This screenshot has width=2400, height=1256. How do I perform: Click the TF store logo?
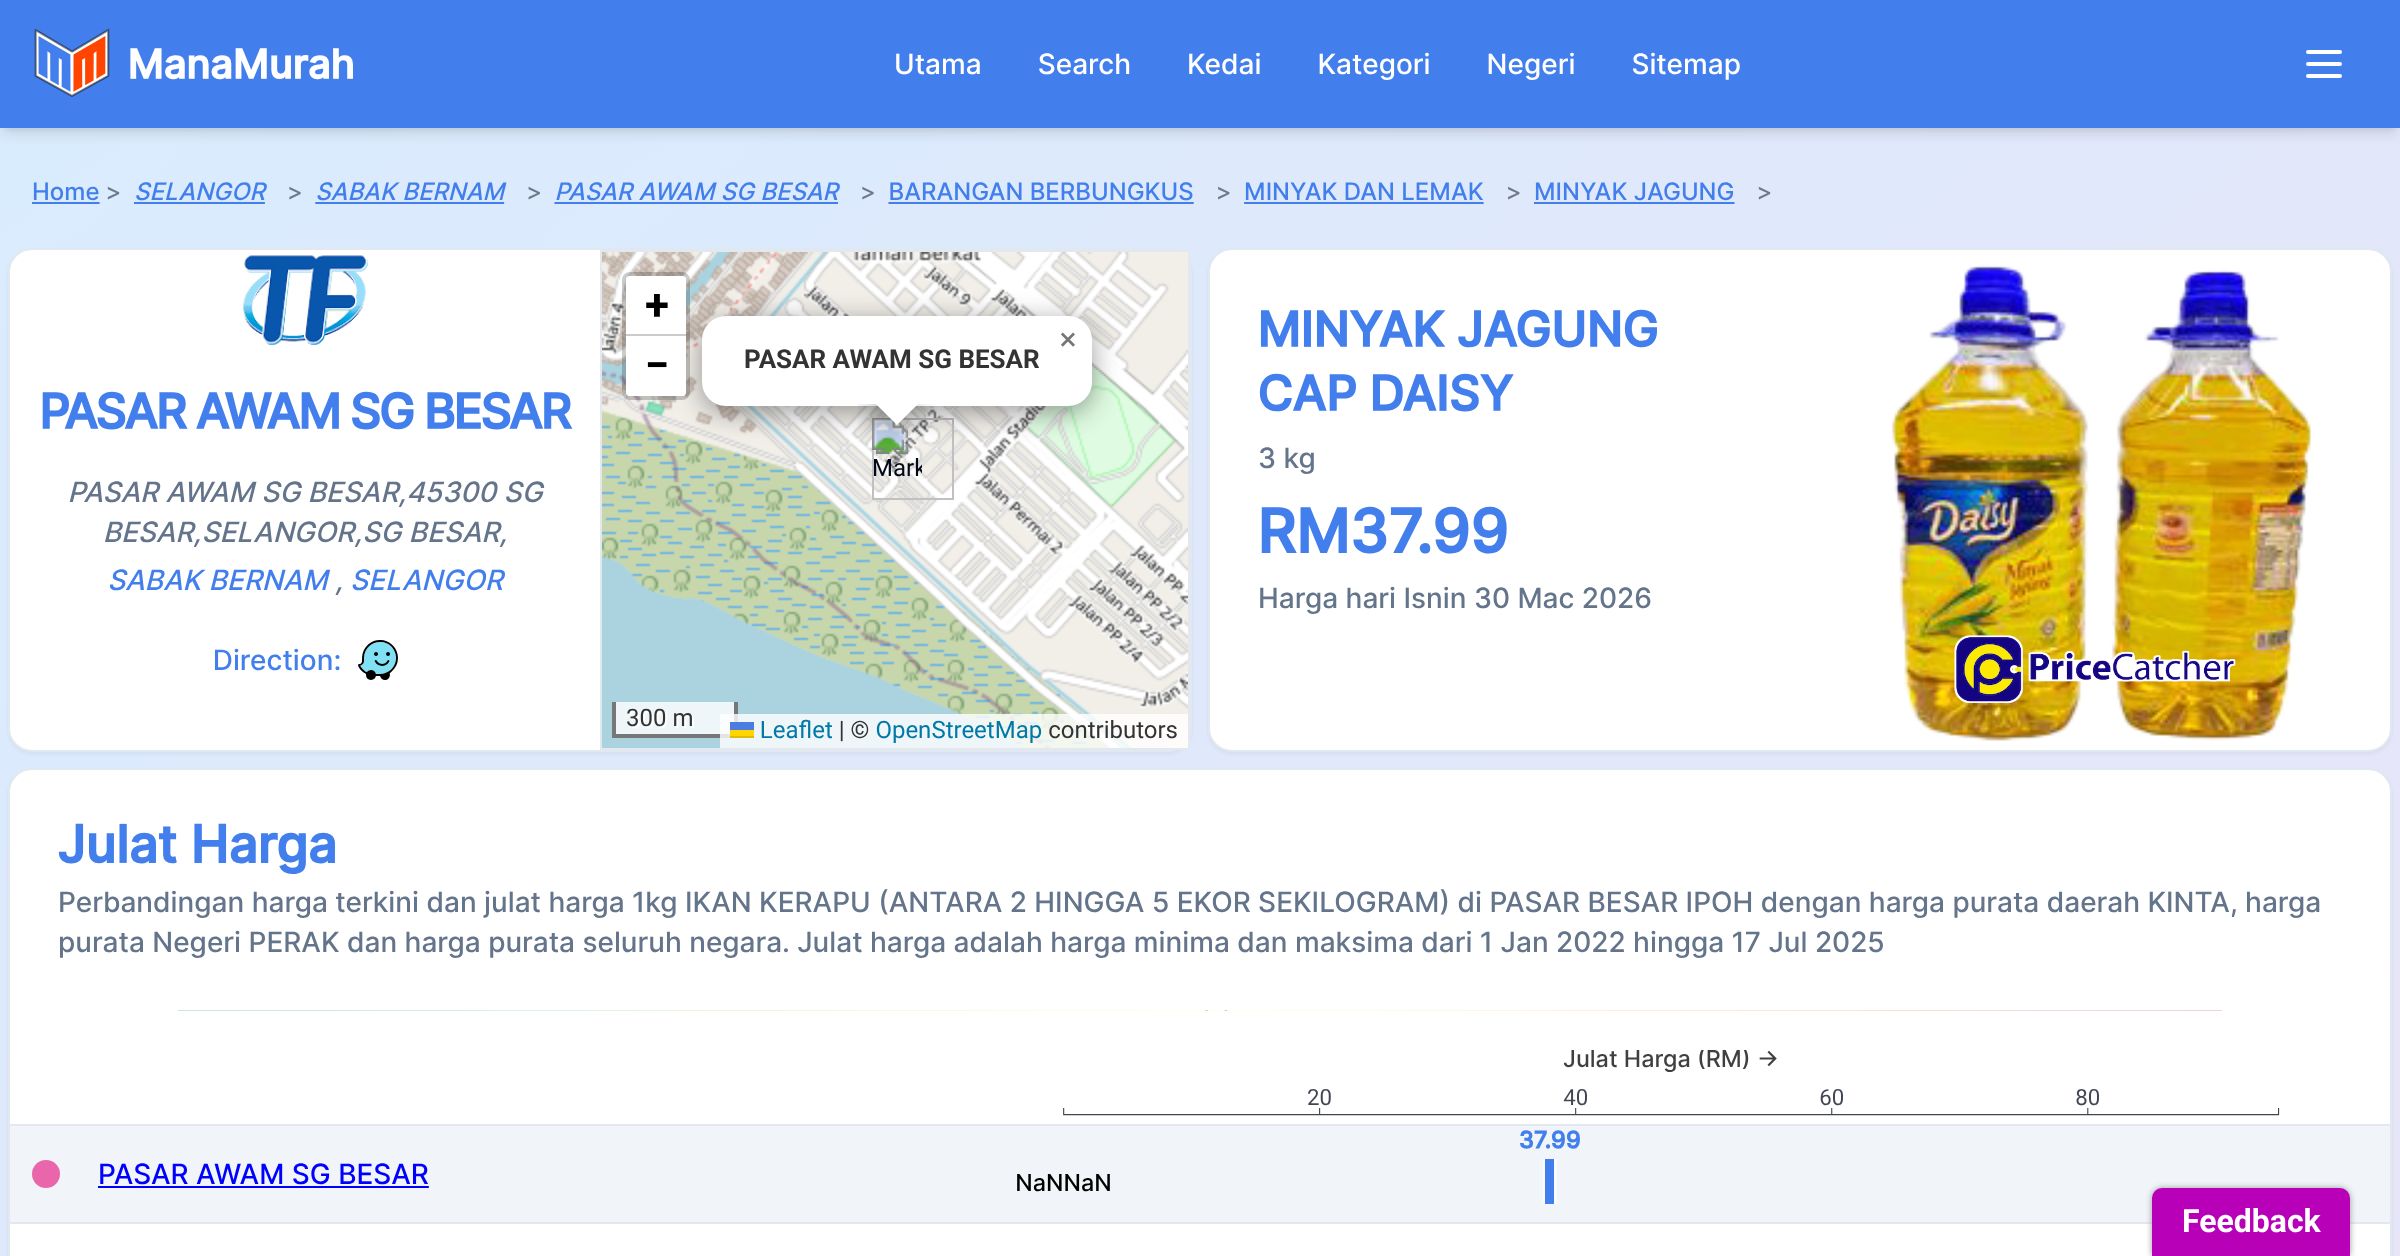pyautogui.click(x=305, y=298)
